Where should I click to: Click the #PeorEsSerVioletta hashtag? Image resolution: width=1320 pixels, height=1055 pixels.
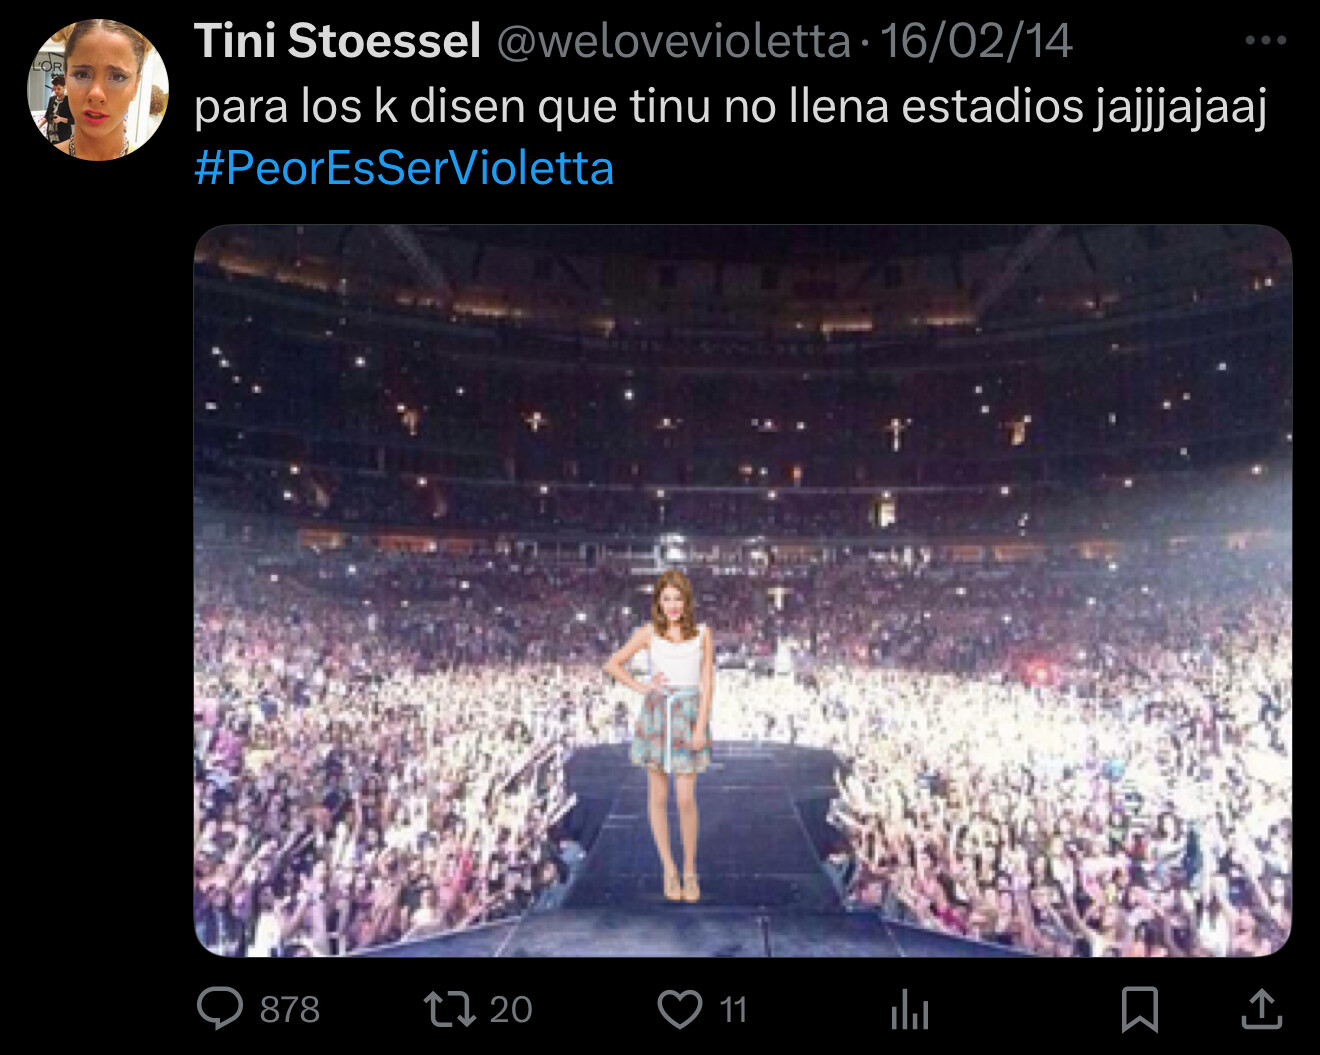click(x=404, y=168)
